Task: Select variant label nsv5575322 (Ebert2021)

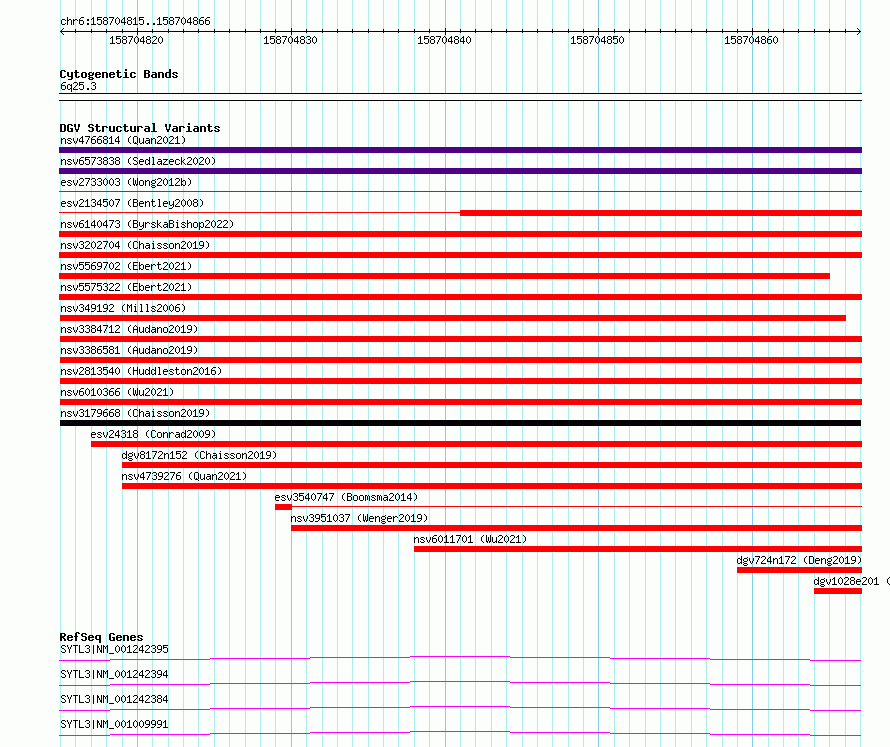Action: 126,287
